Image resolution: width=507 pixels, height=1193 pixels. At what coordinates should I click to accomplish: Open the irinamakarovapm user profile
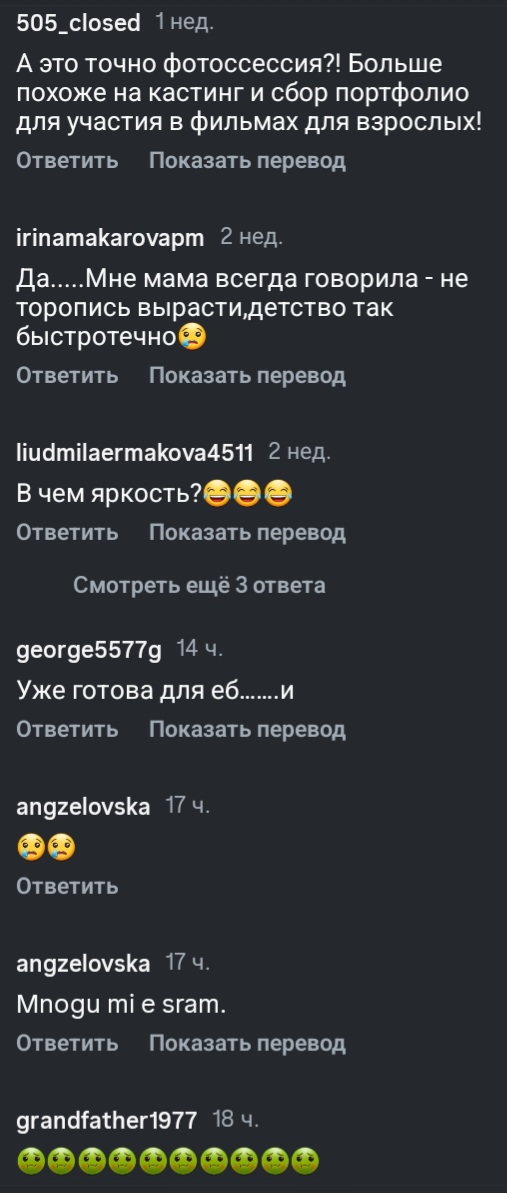pos(110,237)
